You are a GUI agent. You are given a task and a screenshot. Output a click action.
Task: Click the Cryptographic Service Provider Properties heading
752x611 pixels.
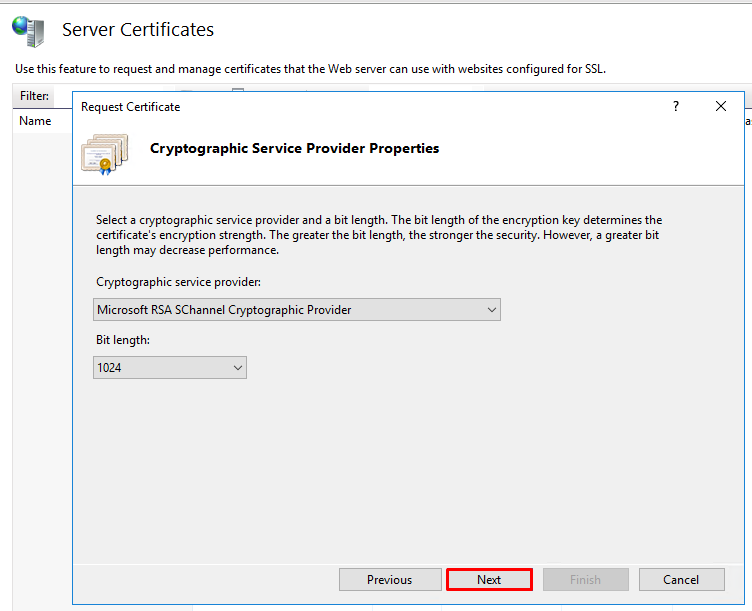coord(294,149)
